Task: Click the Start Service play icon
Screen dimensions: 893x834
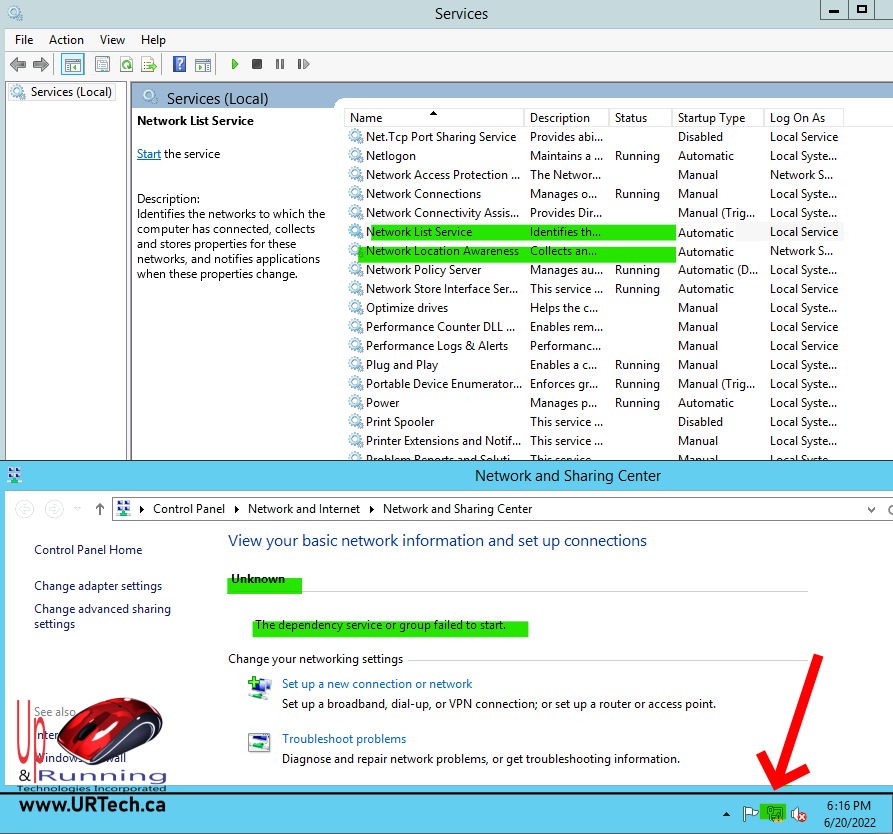Action: pos(235,64)
